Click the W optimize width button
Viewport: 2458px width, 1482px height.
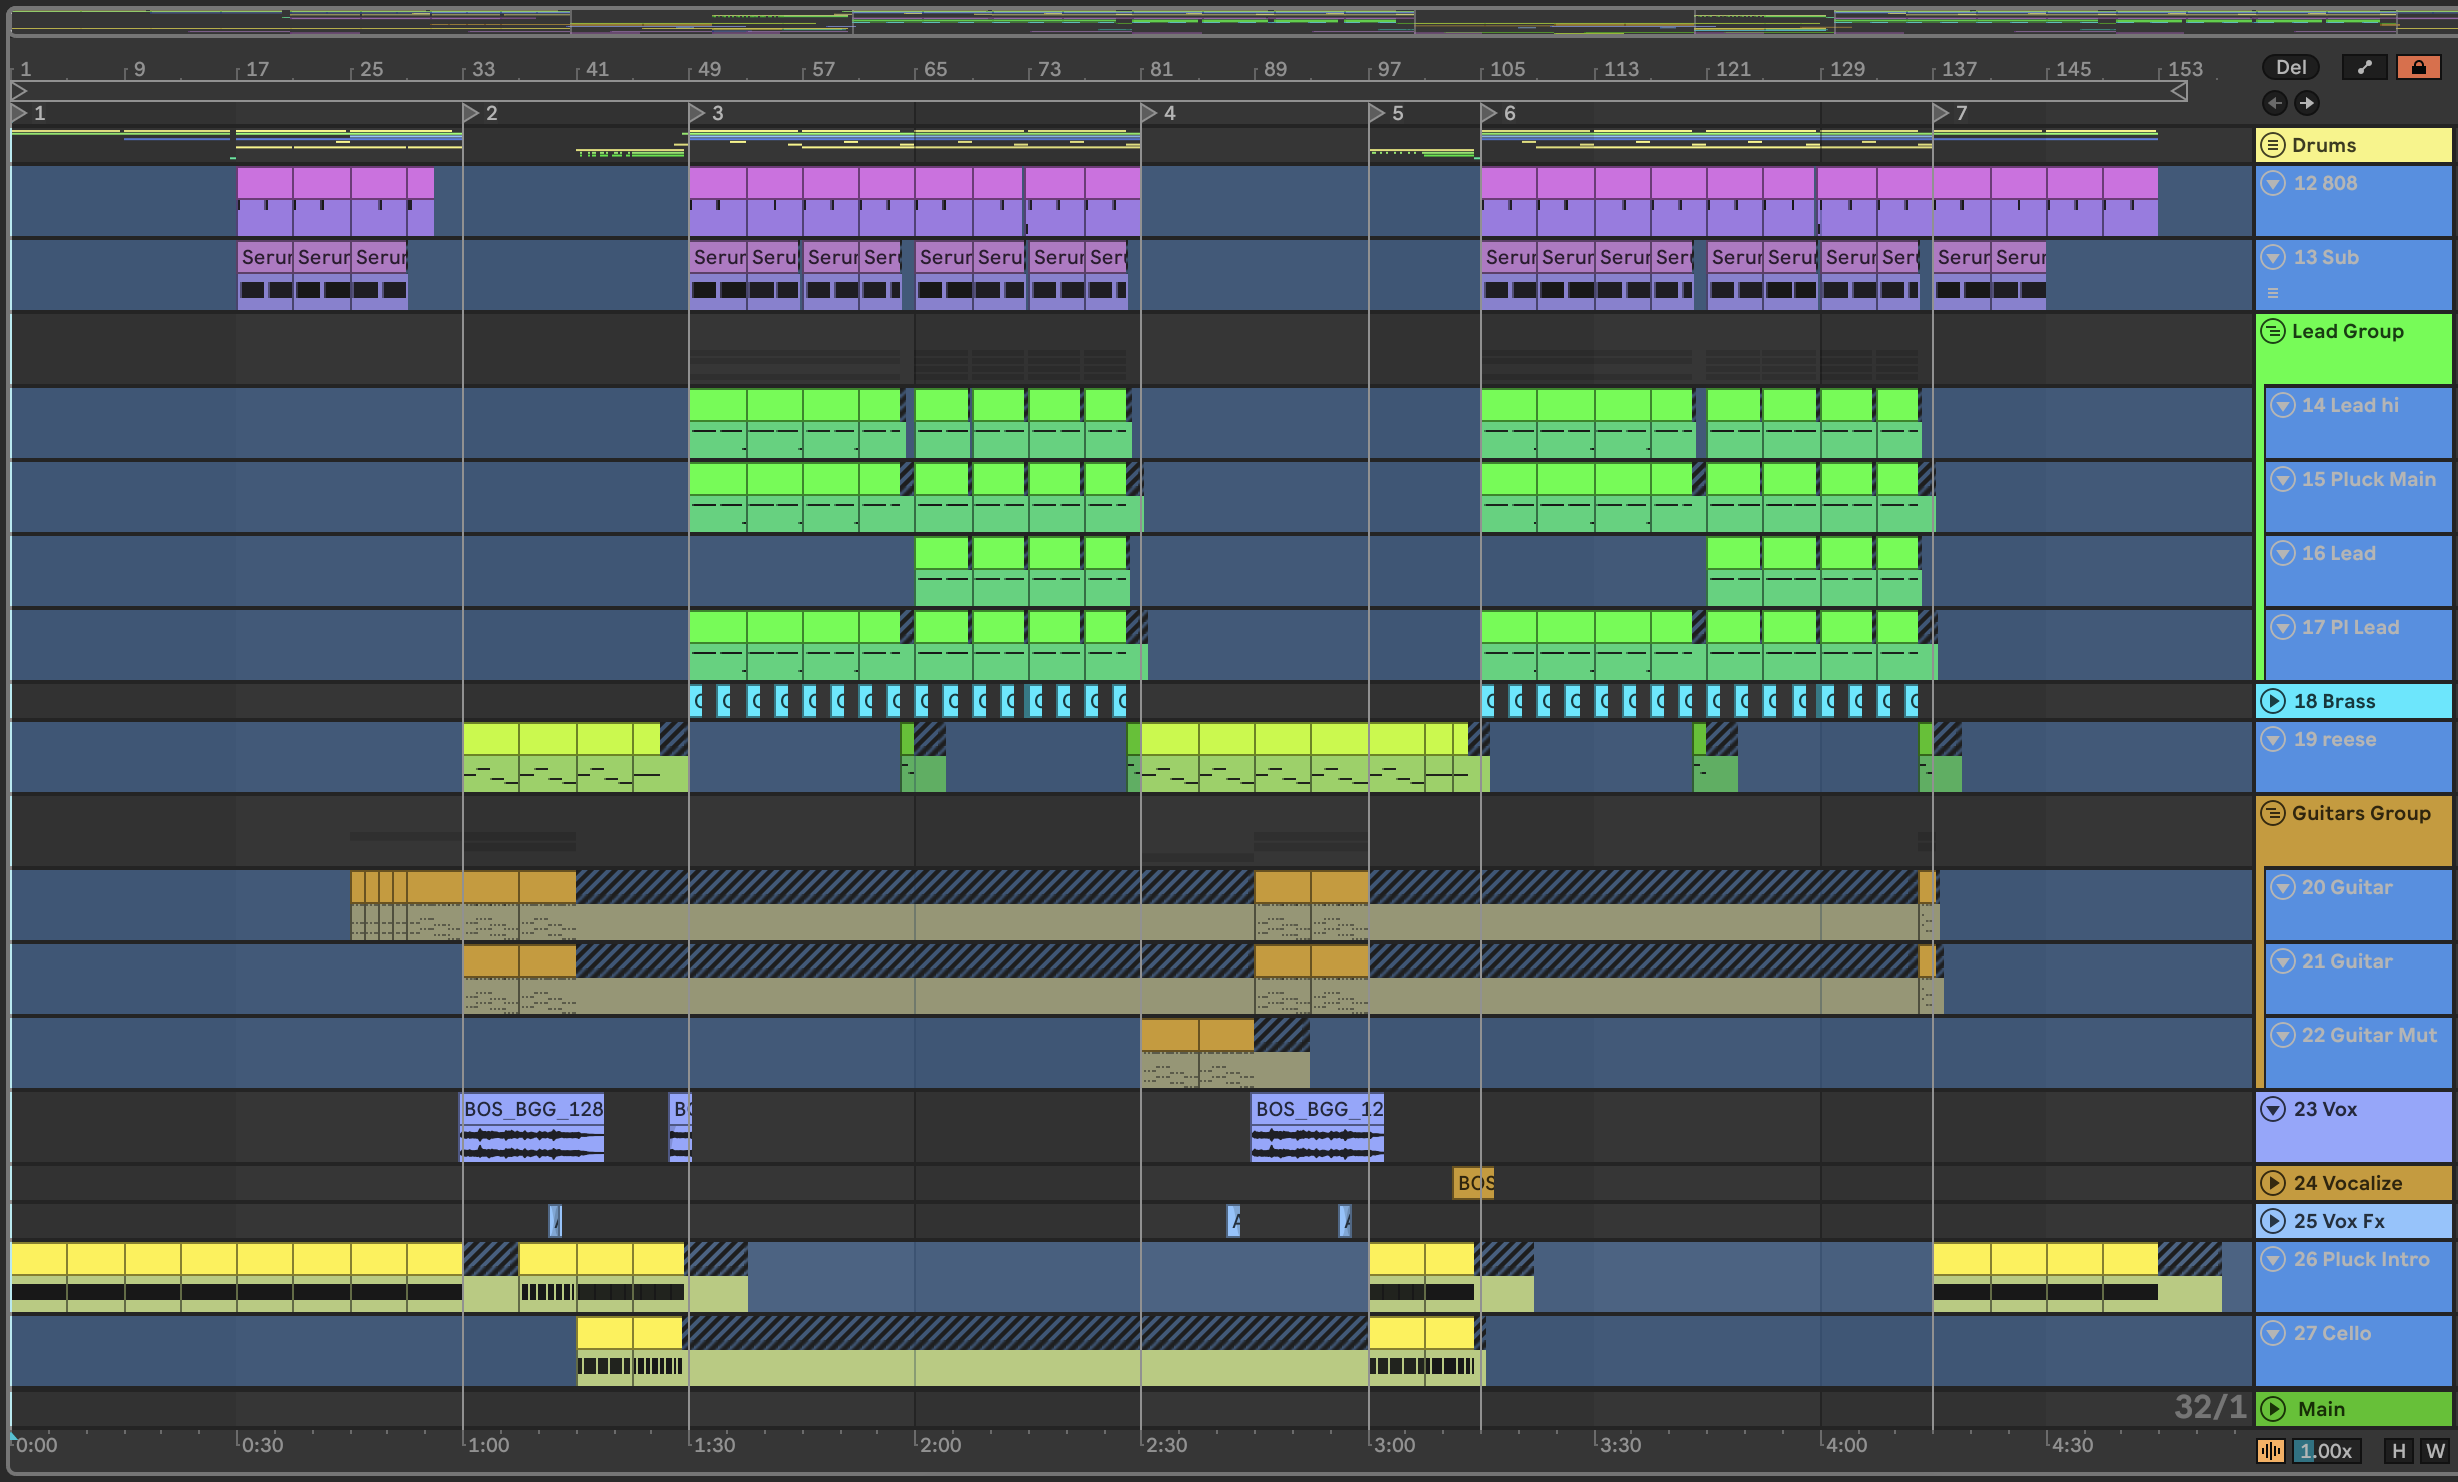coord(2435,1451)
